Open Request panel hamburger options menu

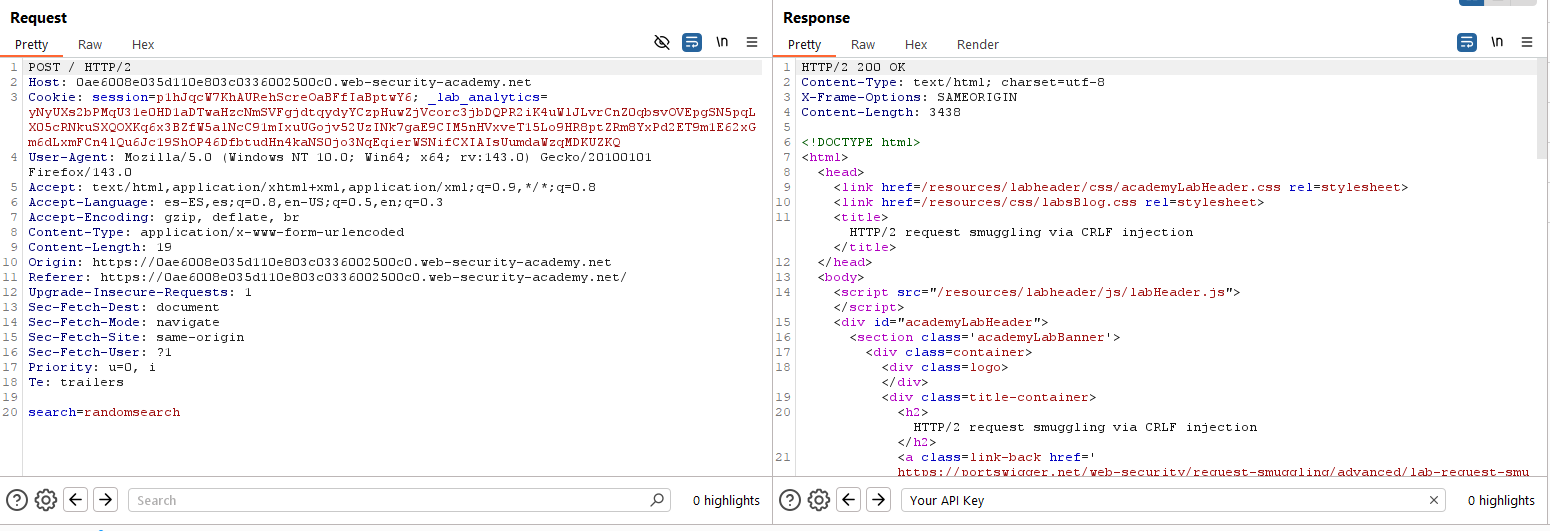point(752,42)
